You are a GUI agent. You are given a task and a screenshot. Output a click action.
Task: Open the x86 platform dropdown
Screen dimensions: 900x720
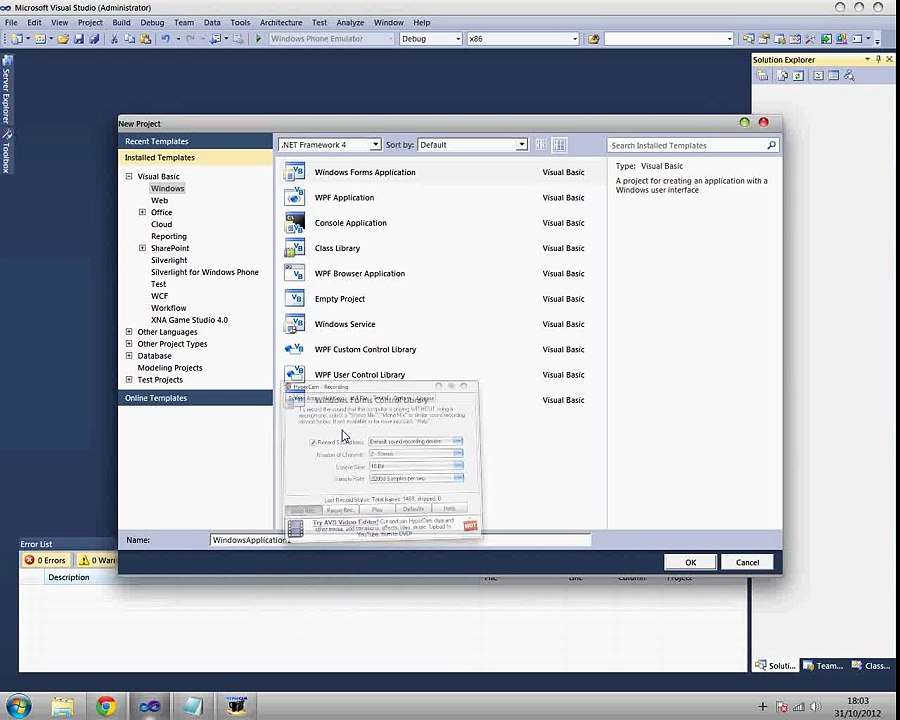pyautogui.click(x=575, y=39)
